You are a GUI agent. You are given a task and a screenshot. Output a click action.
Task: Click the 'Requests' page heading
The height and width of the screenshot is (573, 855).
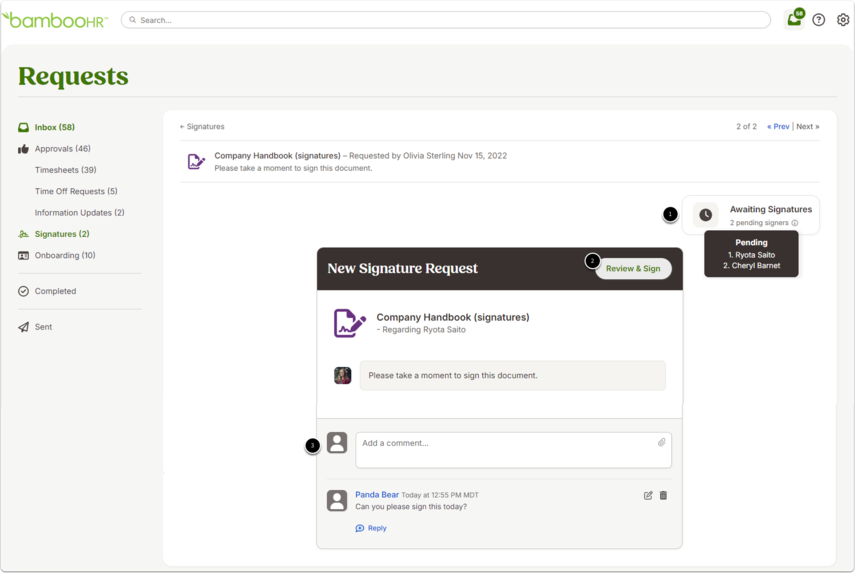coord(73,76)
